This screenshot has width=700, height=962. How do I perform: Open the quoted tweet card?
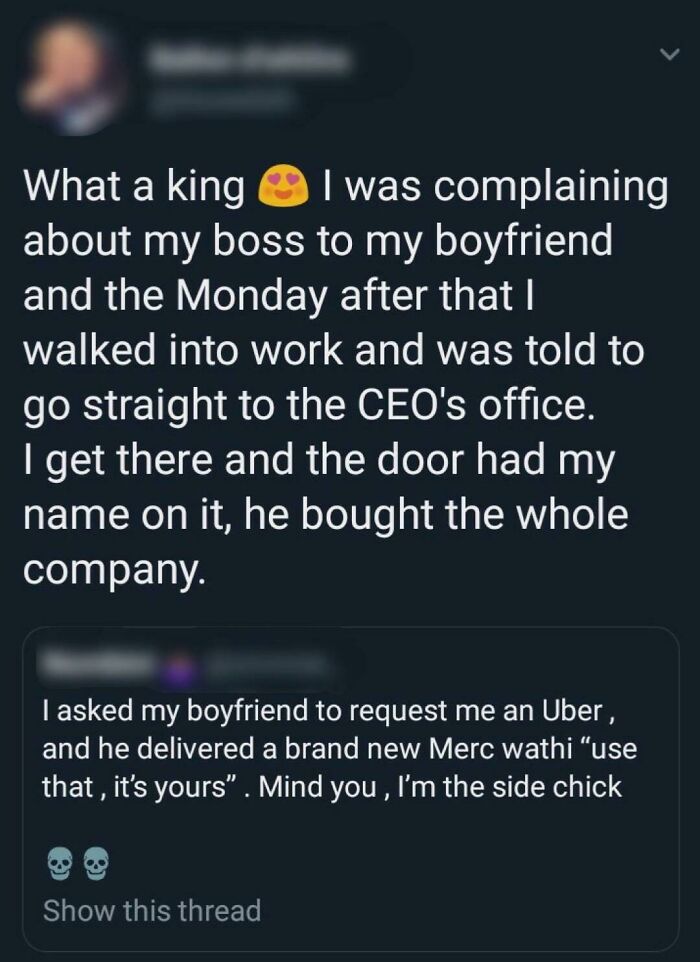coord(350,790)
